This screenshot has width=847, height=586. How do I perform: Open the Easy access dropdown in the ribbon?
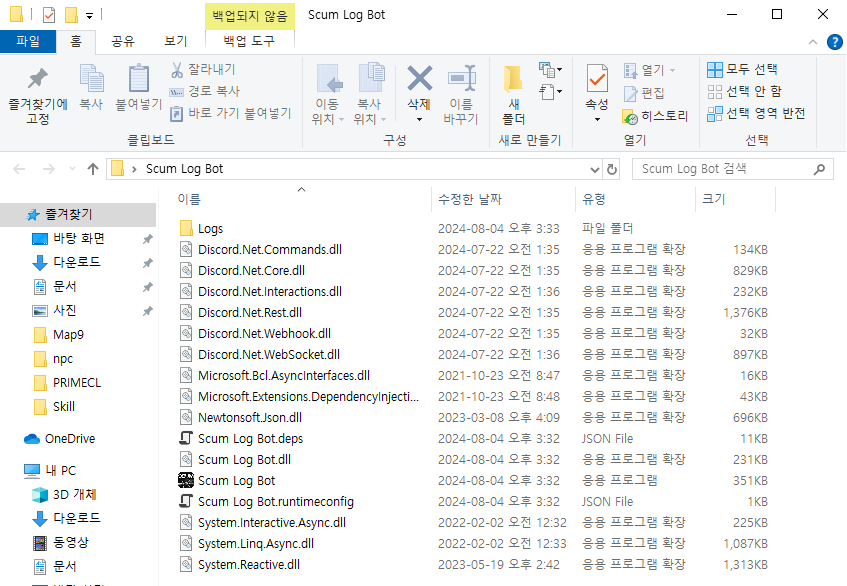click(550, 91)
